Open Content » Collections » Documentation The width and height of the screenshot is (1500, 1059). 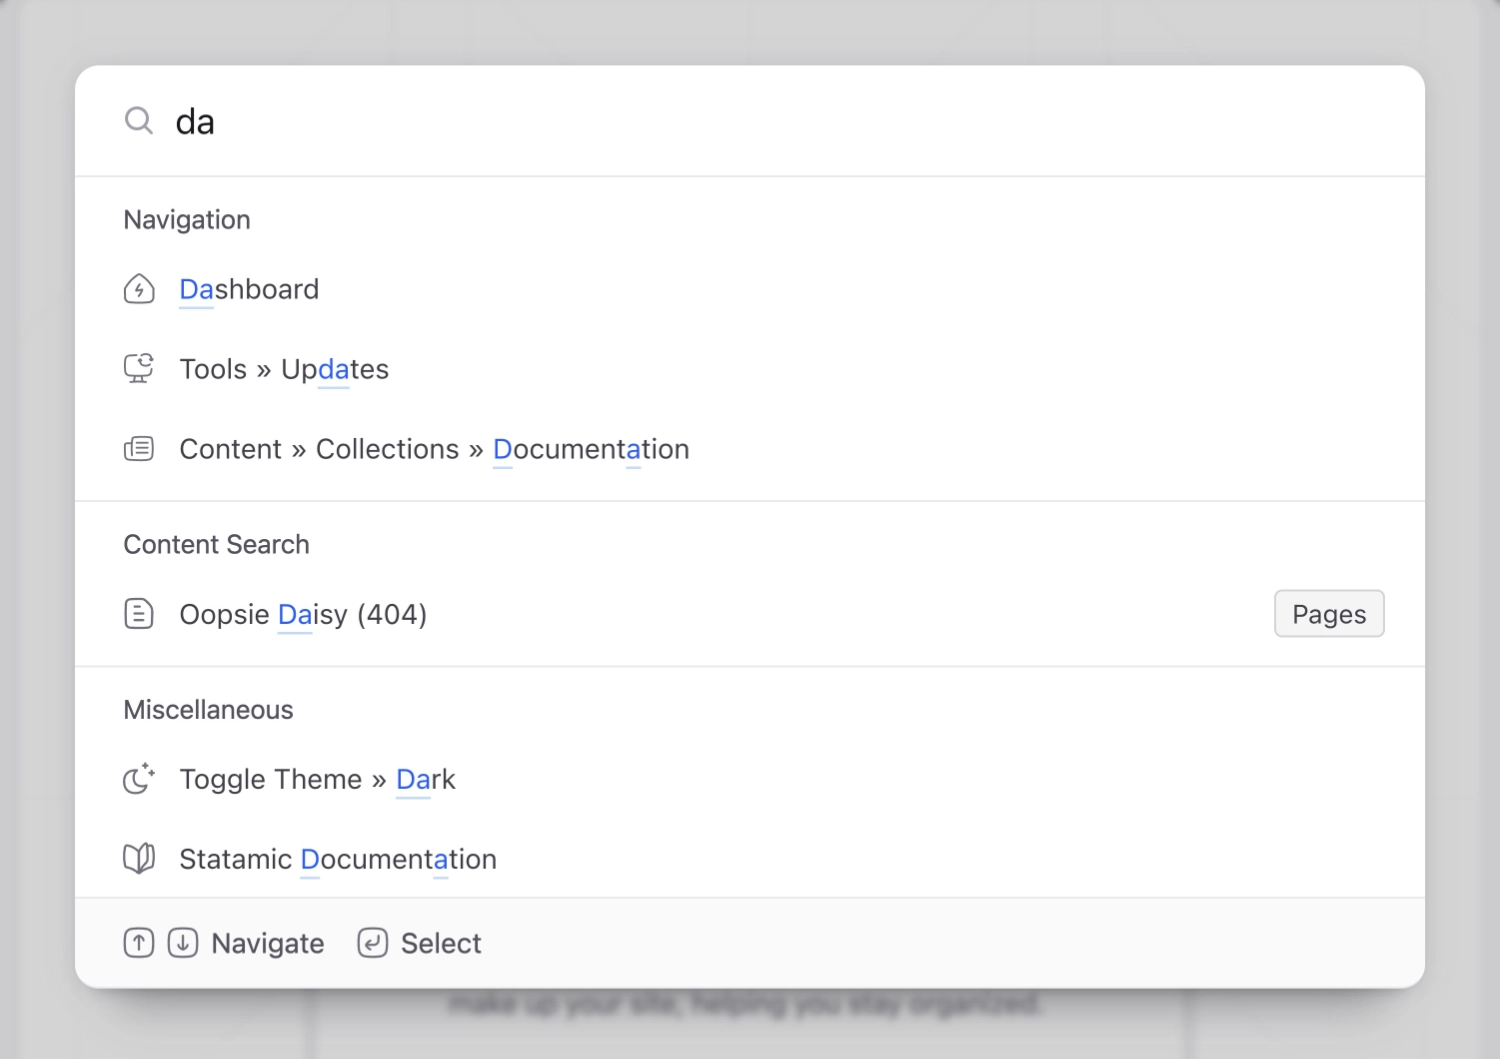click(434, 449)
